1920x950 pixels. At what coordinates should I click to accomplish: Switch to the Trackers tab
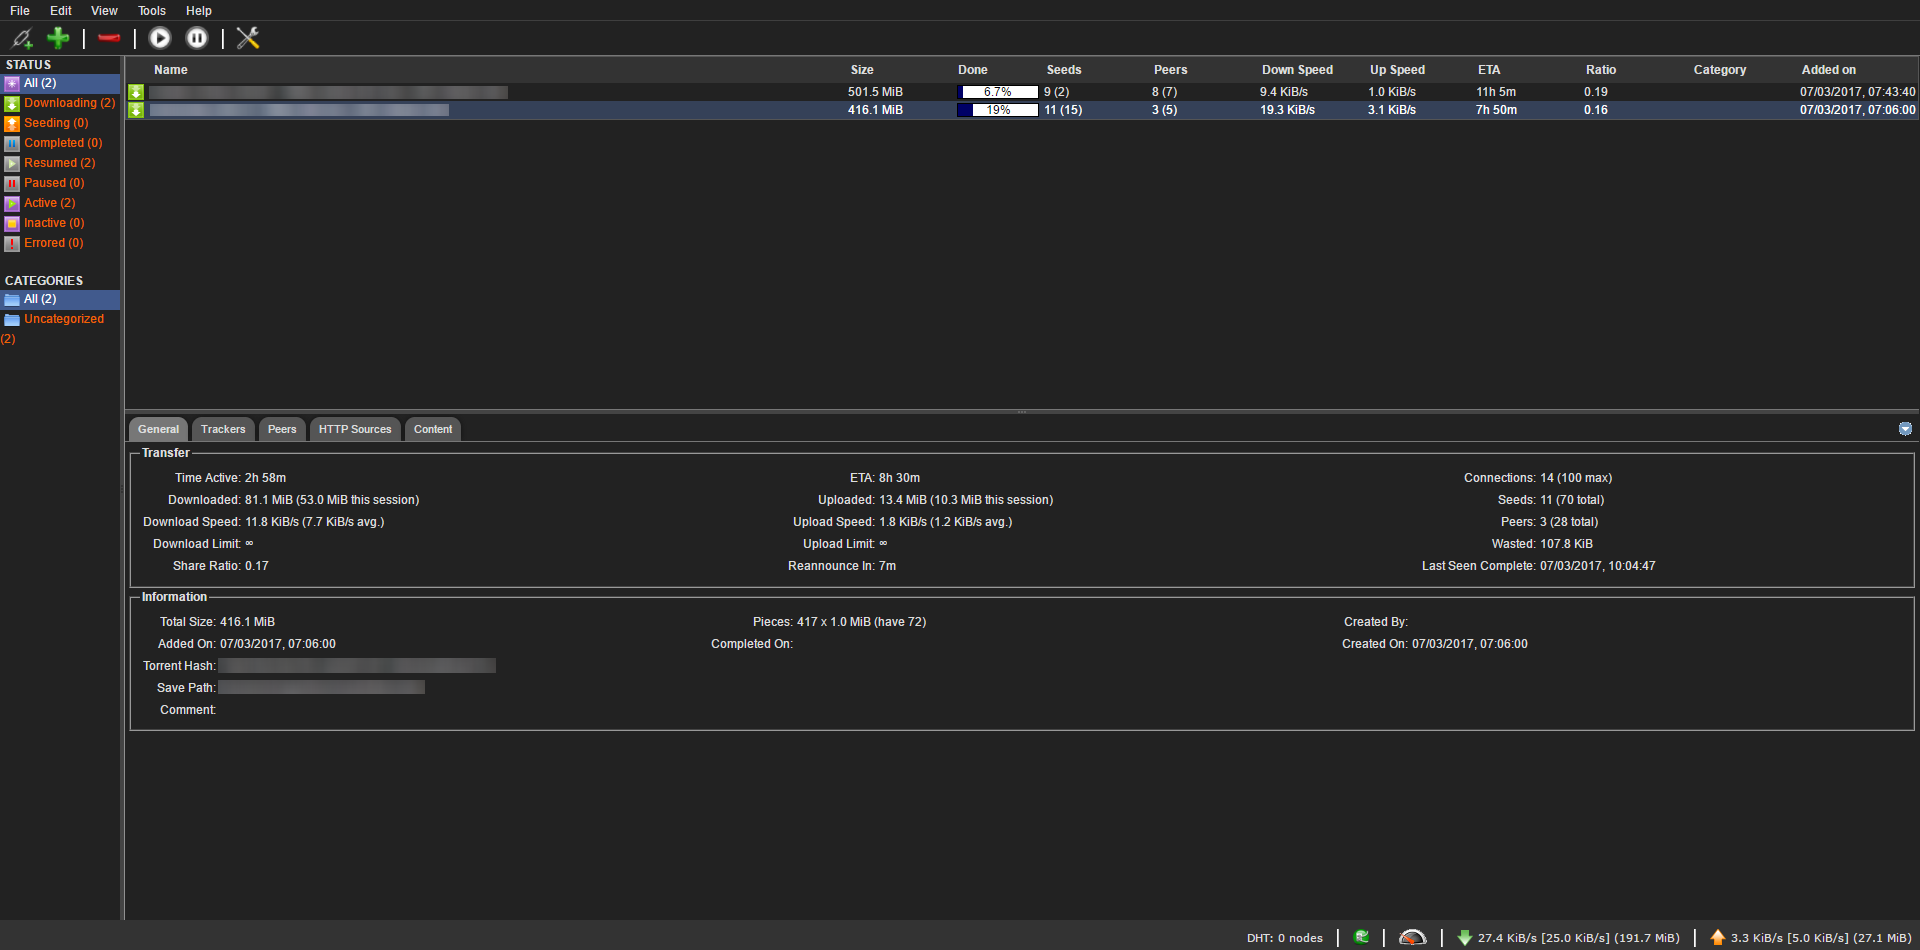222,429
